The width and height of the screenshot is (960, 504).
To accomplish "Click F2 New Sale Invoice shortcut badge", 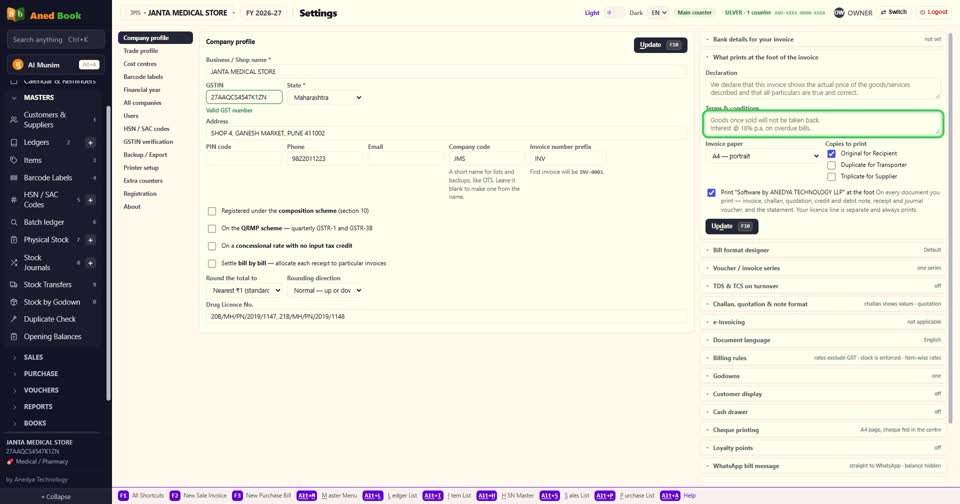I will coord(174,495).
